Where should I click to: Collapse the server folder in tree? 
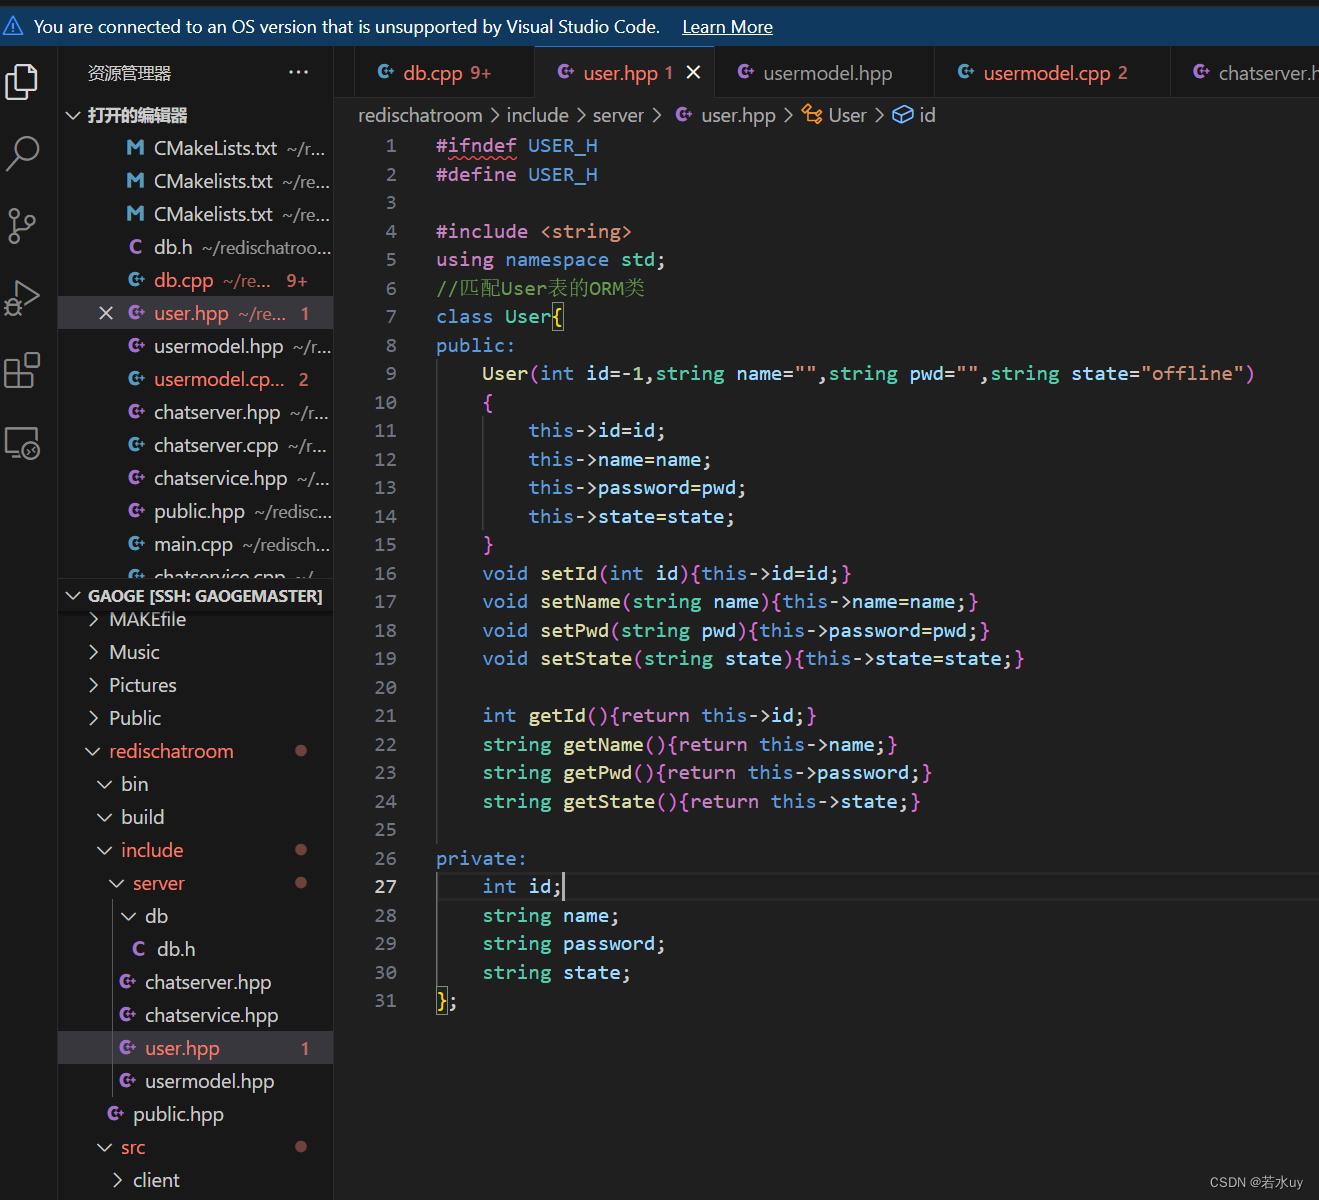[x=158, y=883]
